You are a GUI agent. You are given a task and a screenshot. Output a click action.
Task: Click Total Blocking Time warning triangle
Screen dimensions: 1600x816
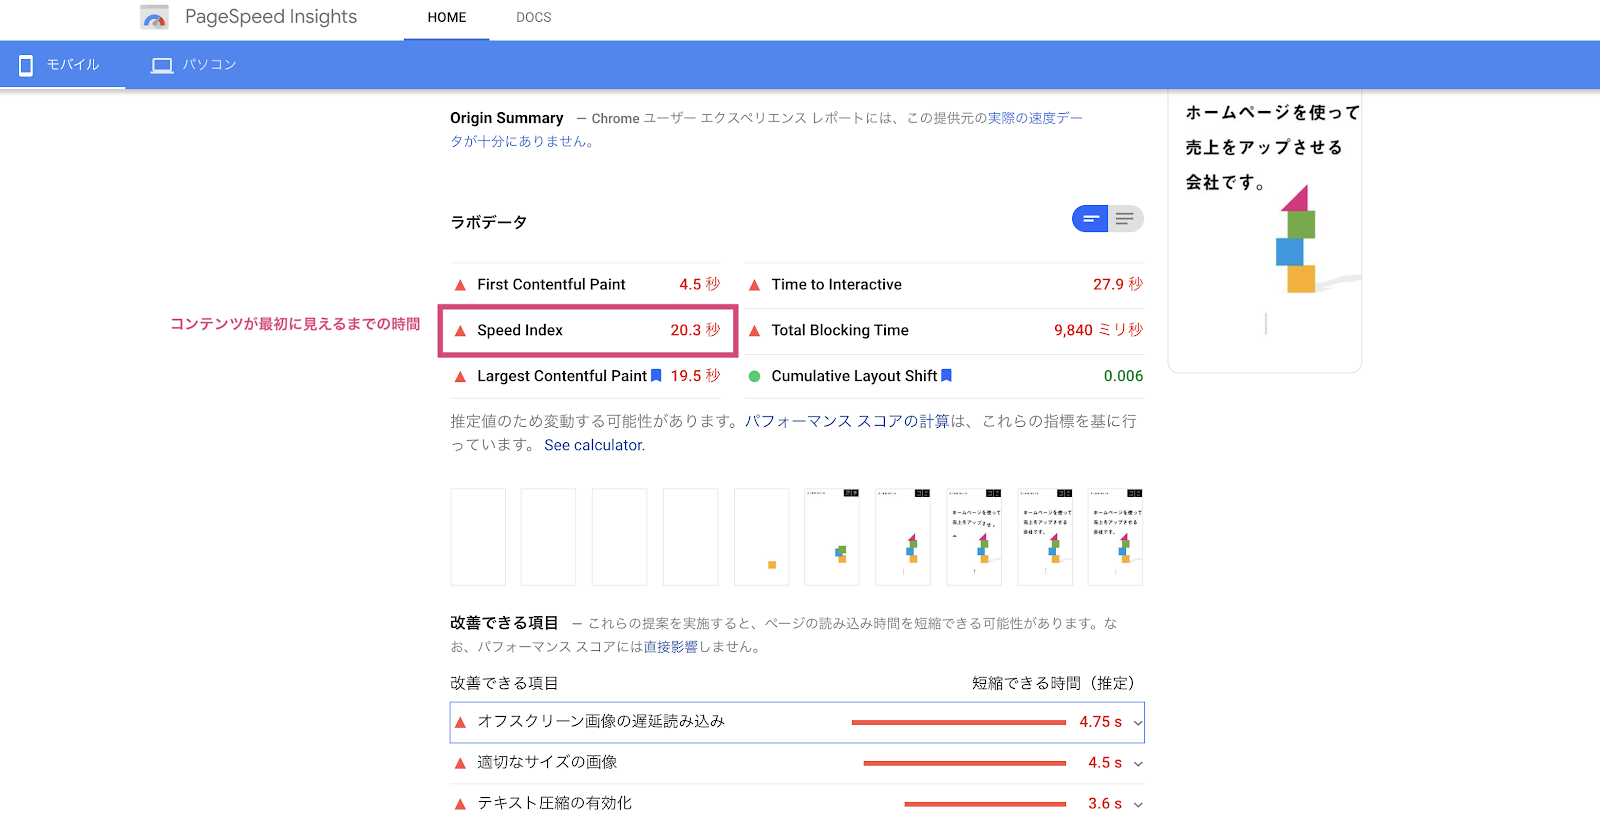coord(754,331)
